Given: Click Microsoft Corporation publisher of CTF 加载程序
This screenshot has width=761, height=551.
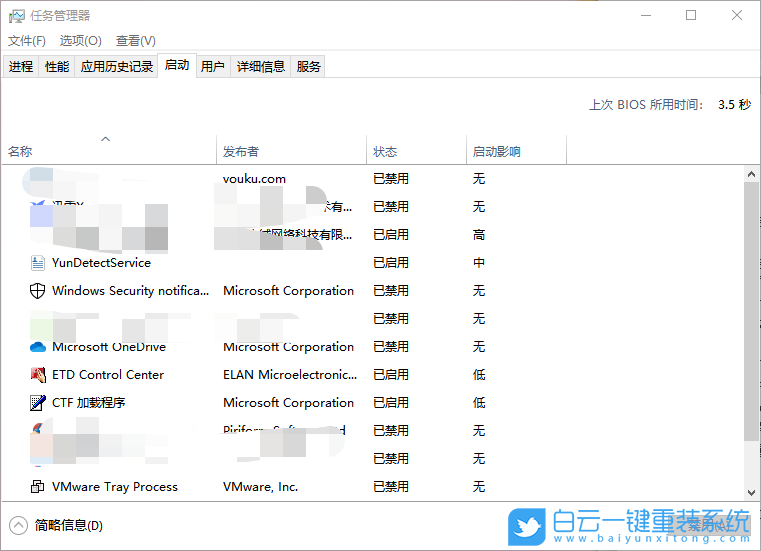Looking at the screenshot, I should [288, 402].
